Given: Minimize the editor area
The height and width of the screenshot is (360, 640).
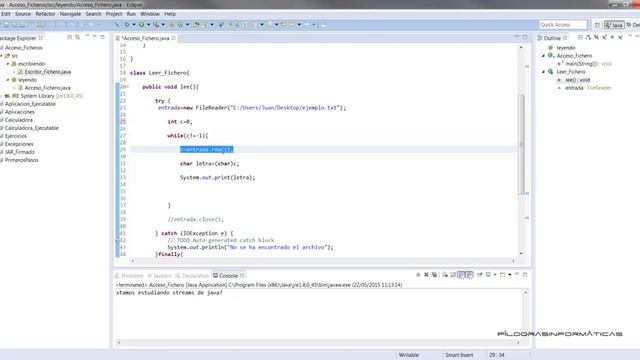Looking at the screenshot, I should coord(517,37).
